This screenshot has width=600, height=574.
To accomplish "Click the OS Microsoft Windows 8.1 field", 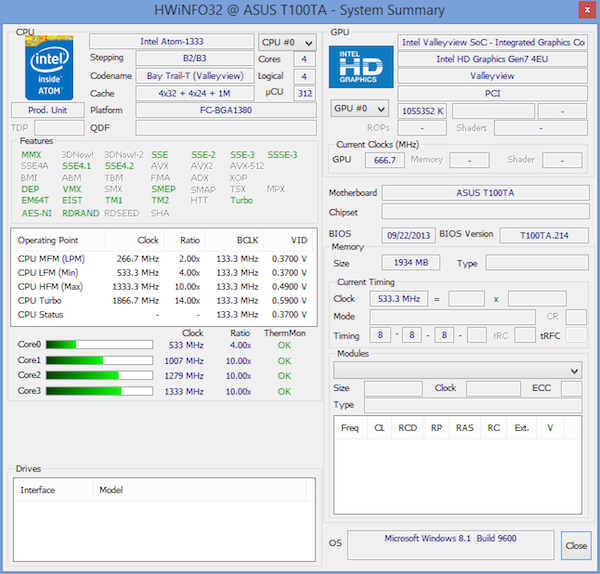I will (x=450, y=545).
